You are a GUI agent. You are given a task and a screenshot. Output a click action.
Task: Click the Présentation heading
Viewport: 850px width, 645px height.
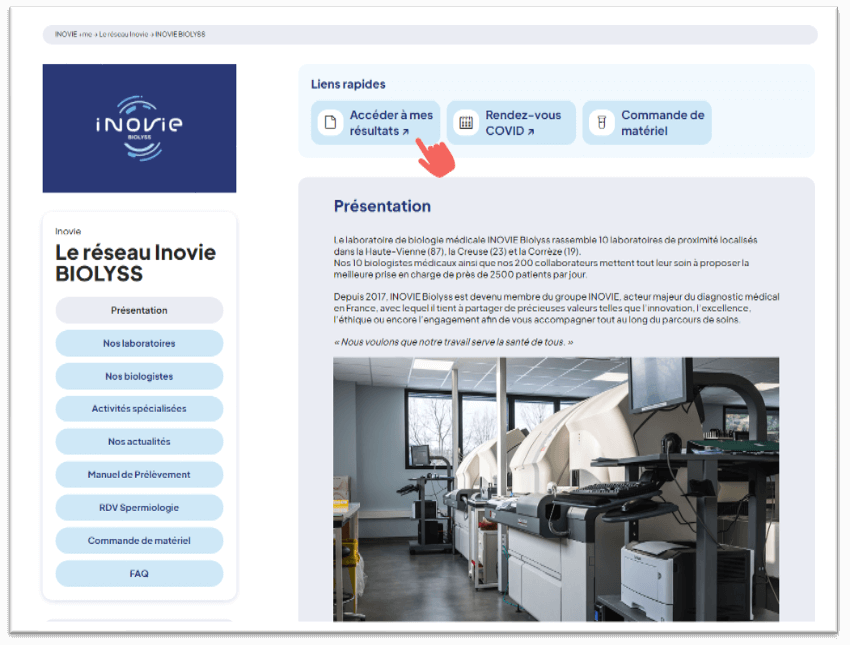pyautogui.click(x=382, y=206)
